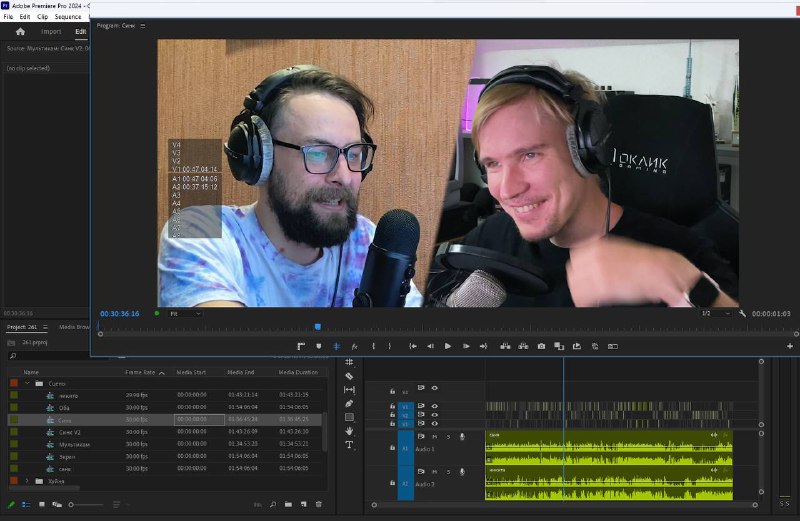Step back one frame in Program monitor

point(430,346)
